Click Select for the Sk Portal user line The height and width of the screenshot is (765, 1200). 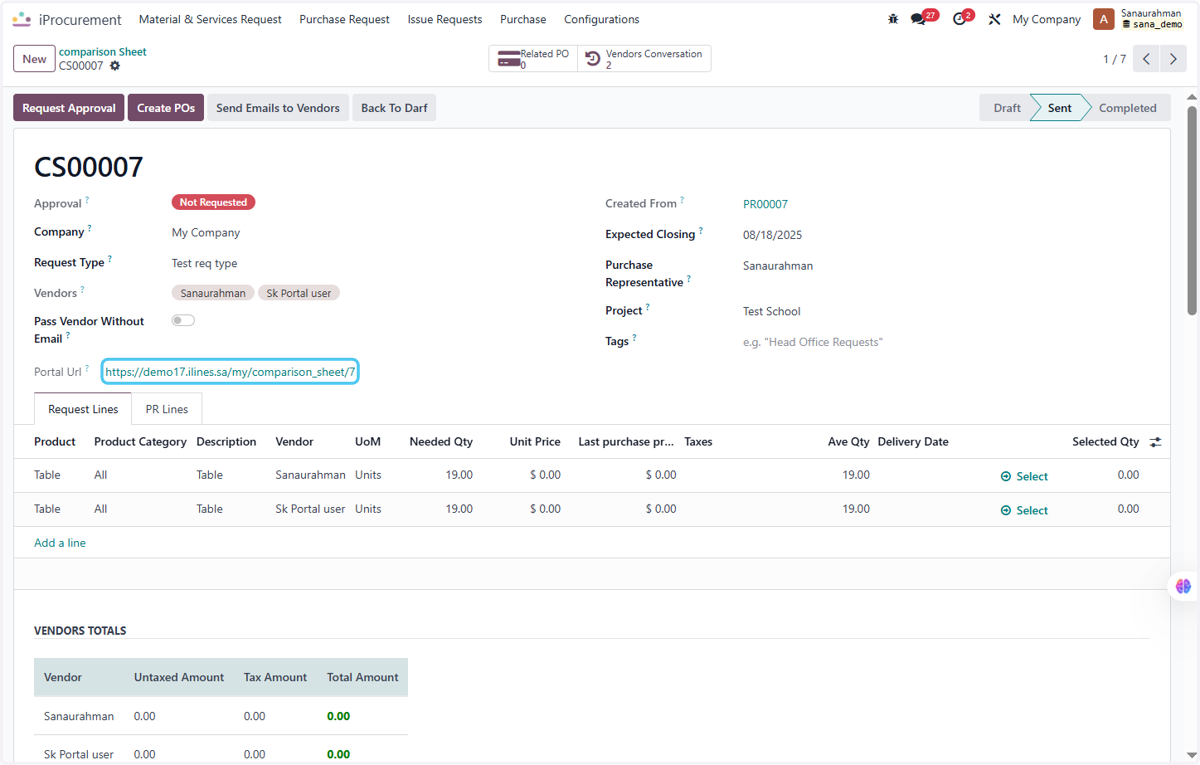1024,510
